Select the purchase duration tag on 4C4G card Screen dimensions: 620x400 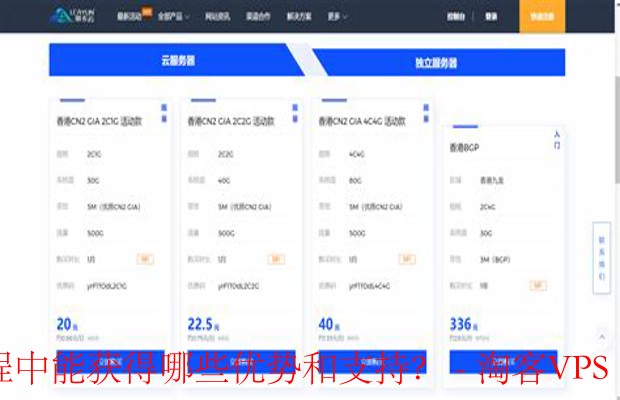click(407, 258)
